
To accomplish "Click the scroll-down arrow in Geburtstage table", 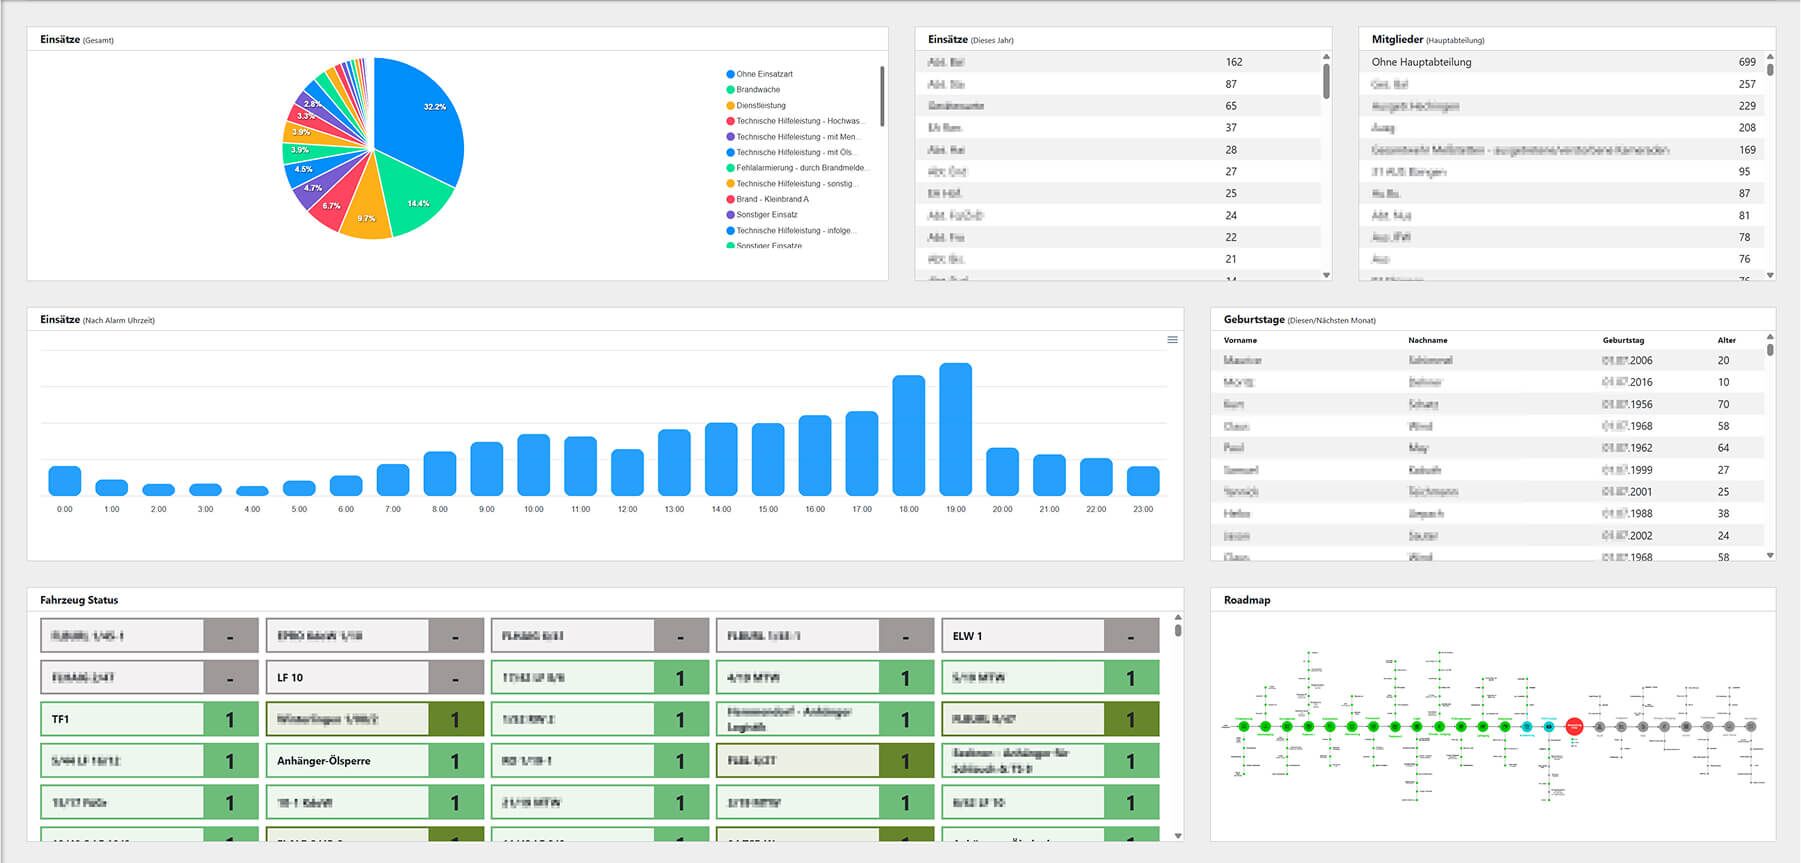I will 1770,555.
